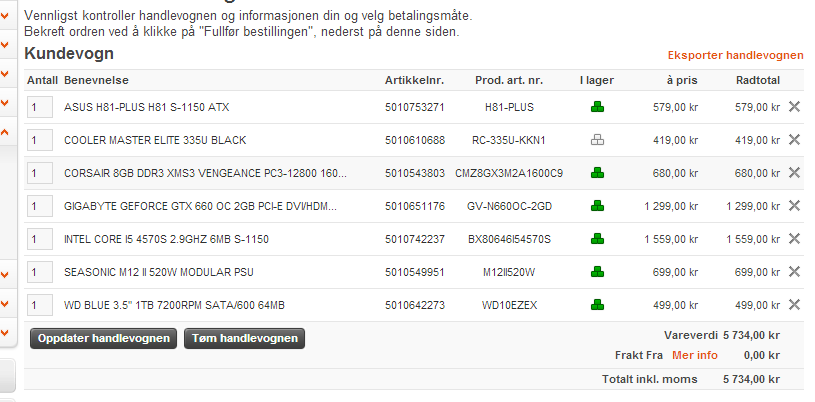
Task: Click grey stock icon for COOLER MASTER ELITE
Action: (597, 139)
